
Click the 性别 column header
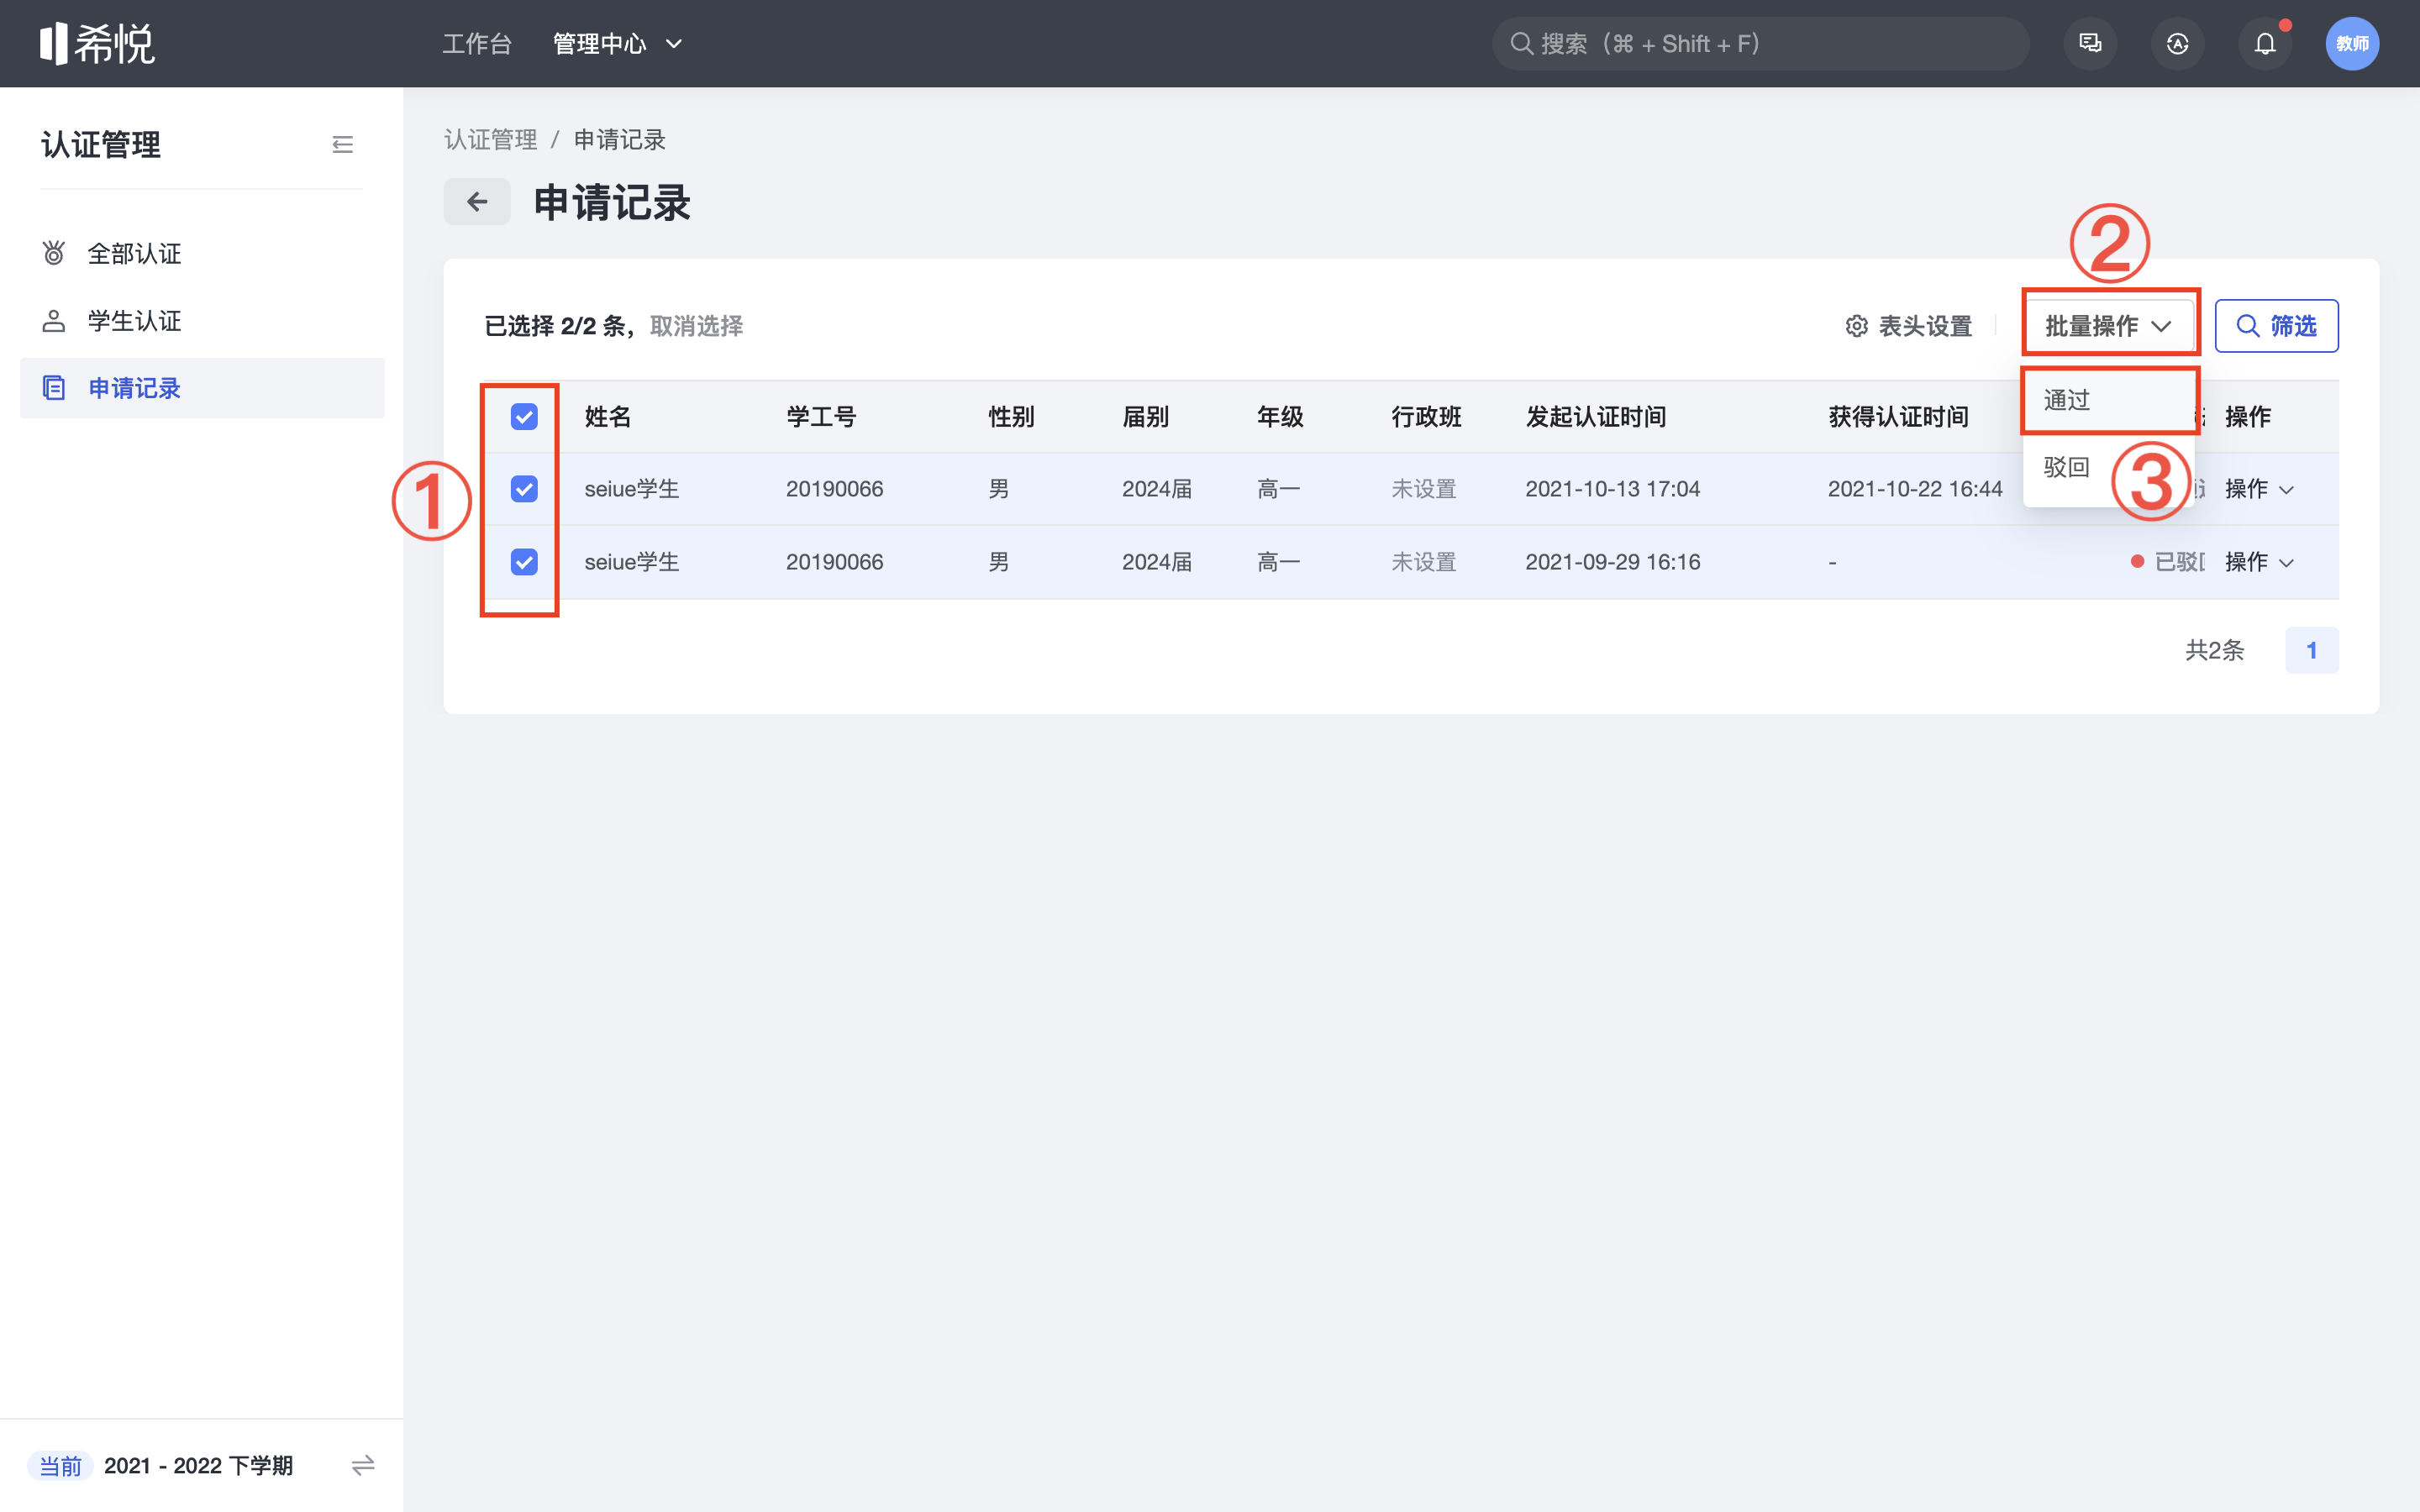click(x=1011, y=417)
